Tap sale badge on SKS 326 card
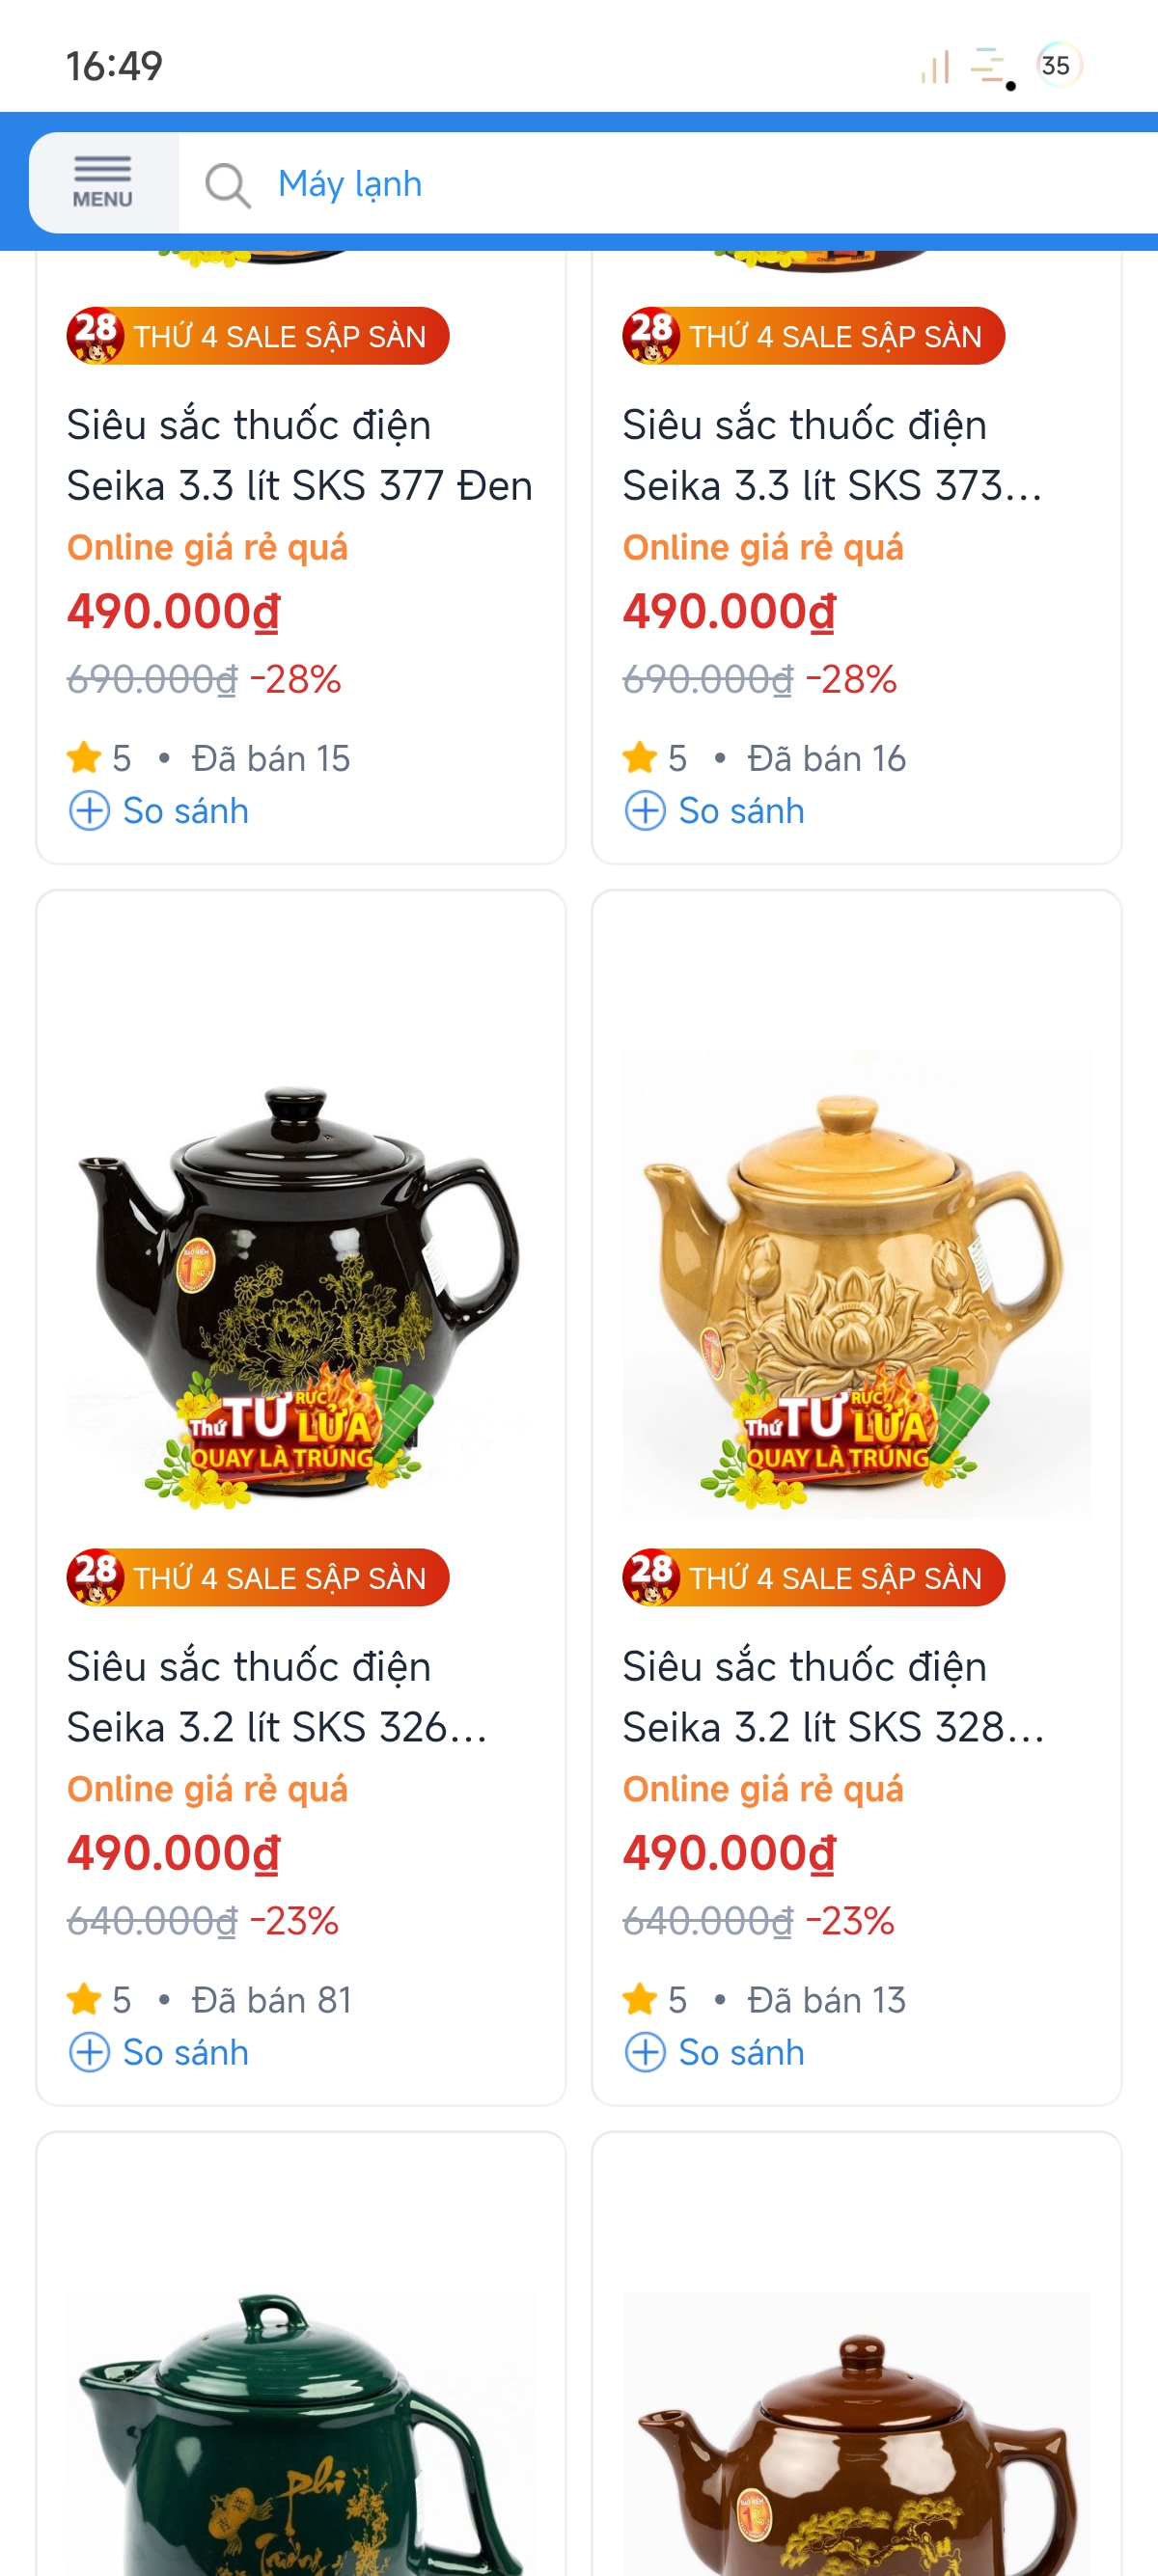The width and height of the screenshot is (1158, 2576). point(258,1577)
